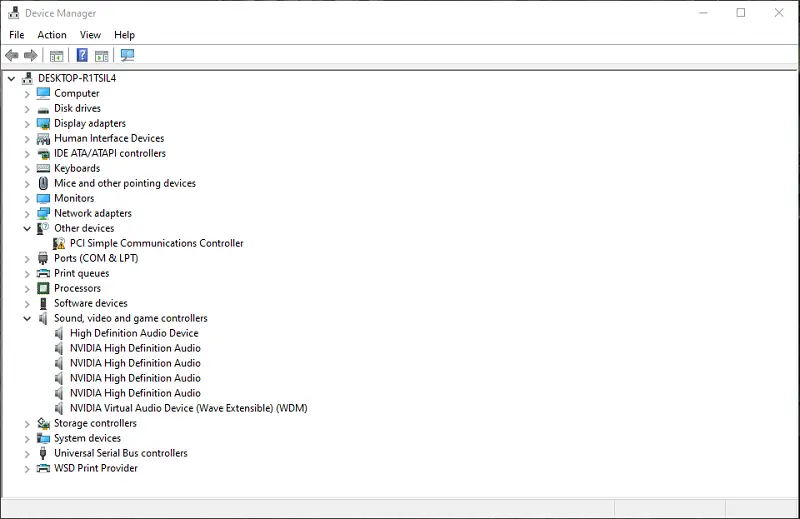The width and height of the screenshot is (800, 519).
Task: Expand the Computer category
Action: [27, 94]
